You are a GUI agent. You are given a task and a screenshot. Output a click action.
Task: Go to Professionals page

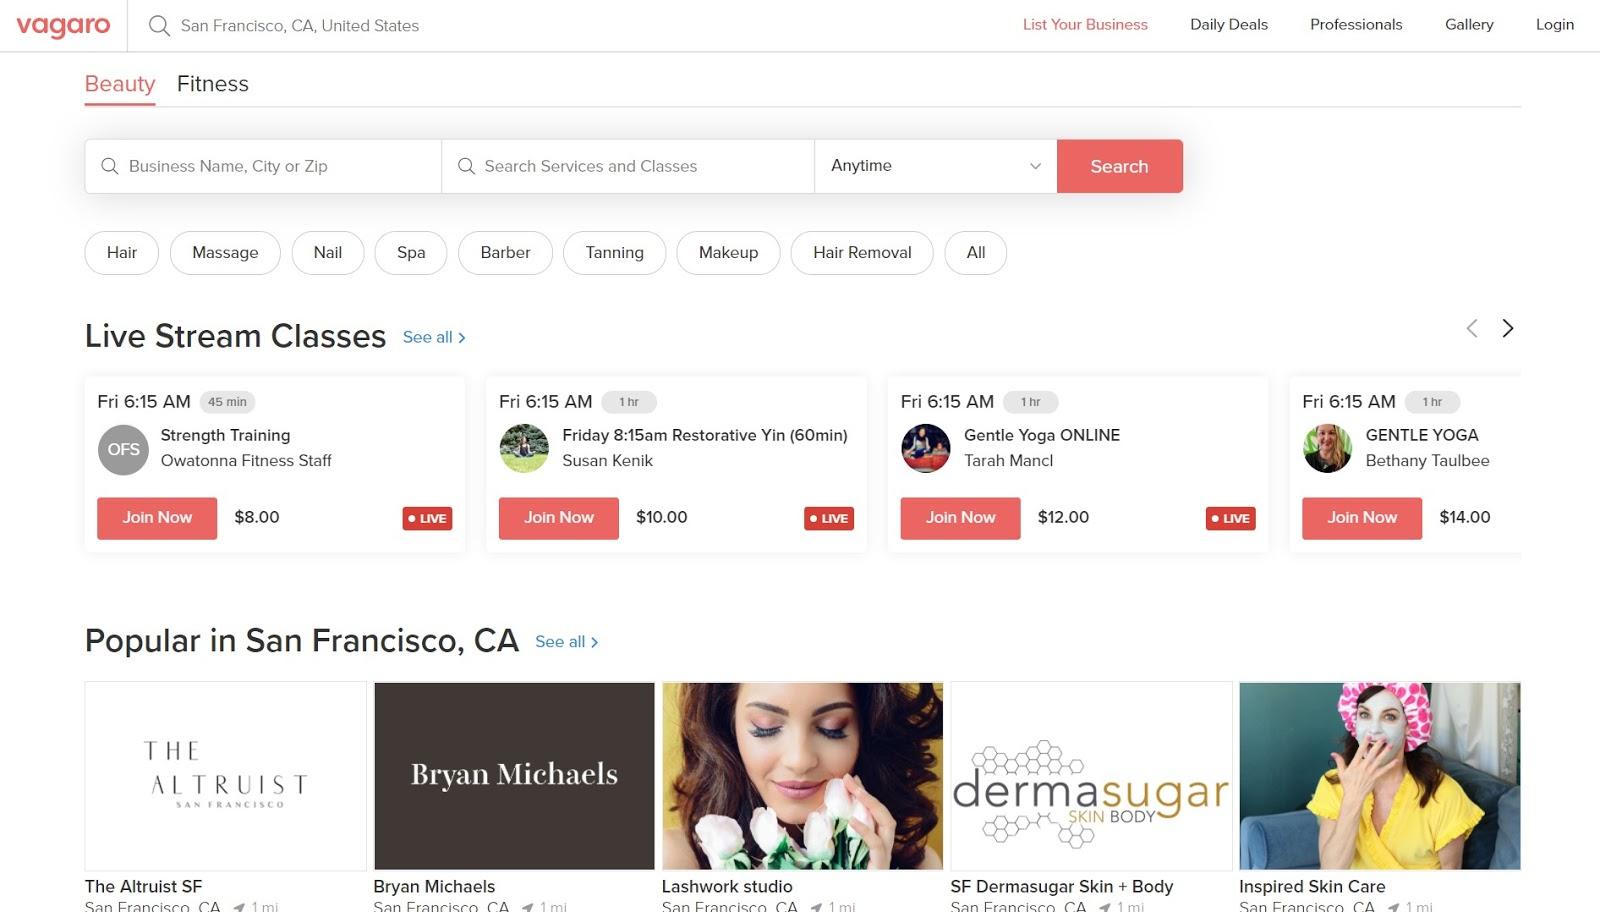pyautogui.click(x=1356, y=25)
